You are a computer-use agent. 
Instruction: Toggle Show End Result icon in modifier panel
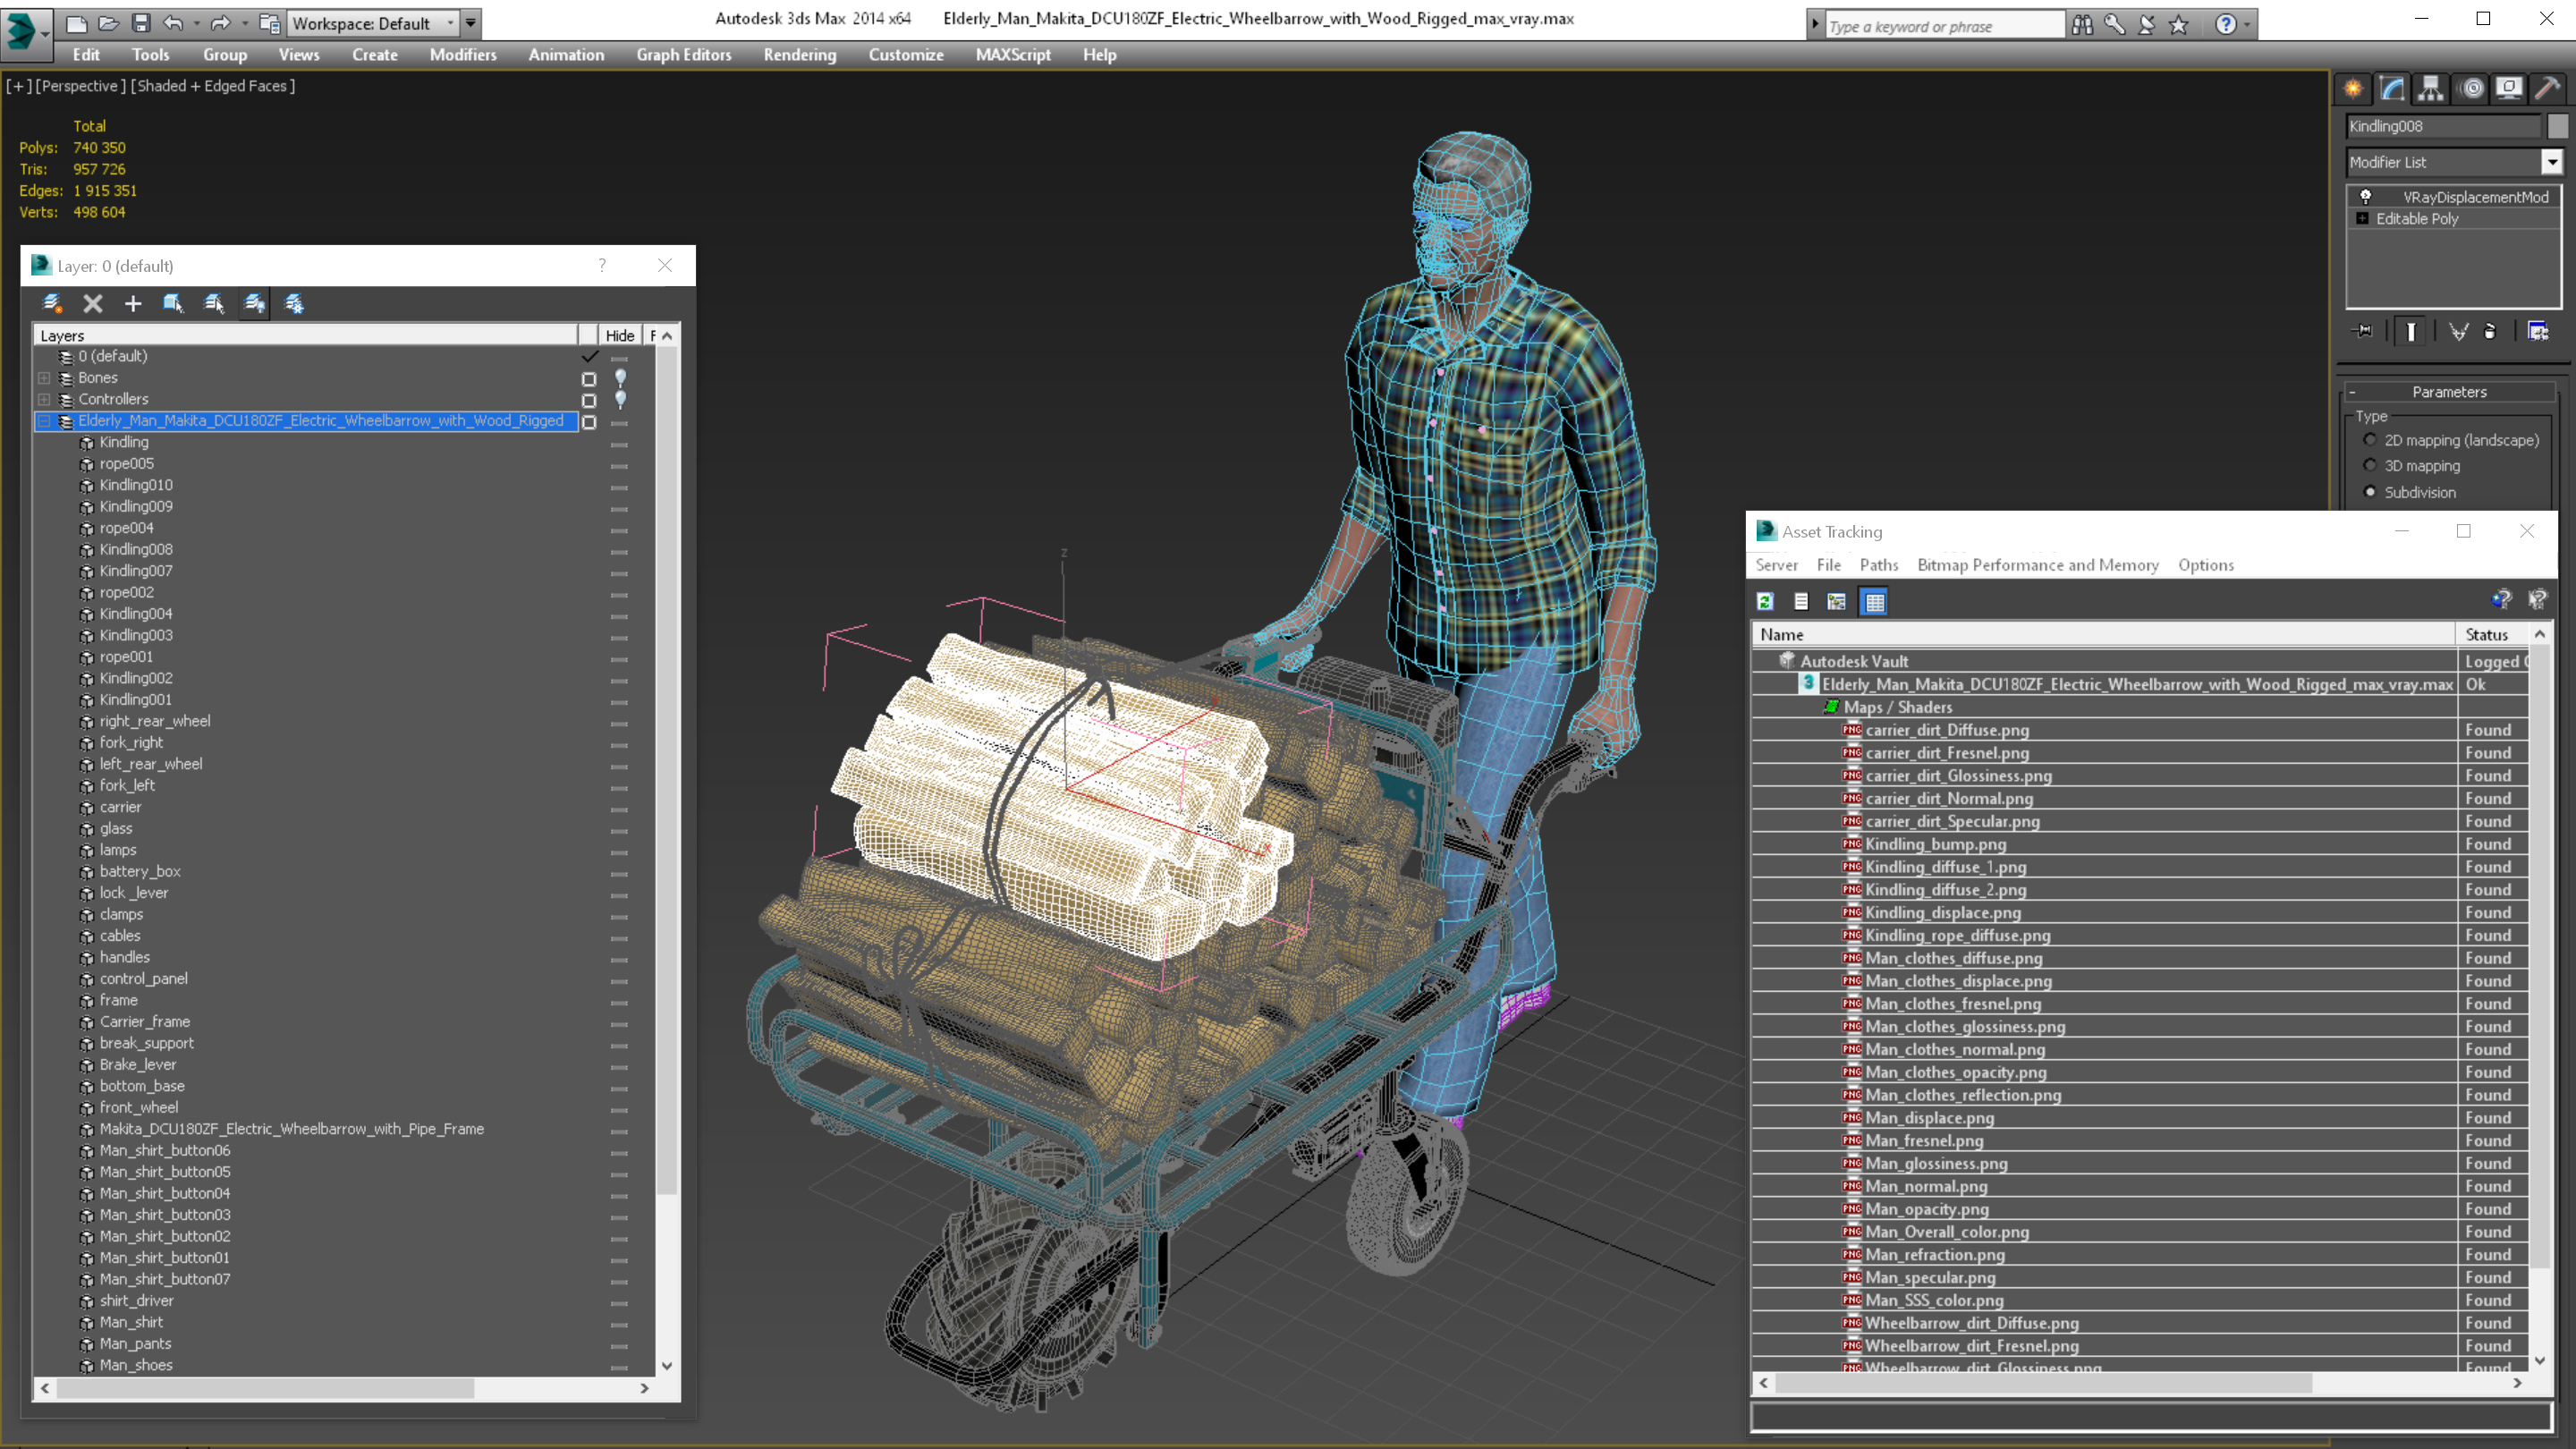coord(2411,331)
